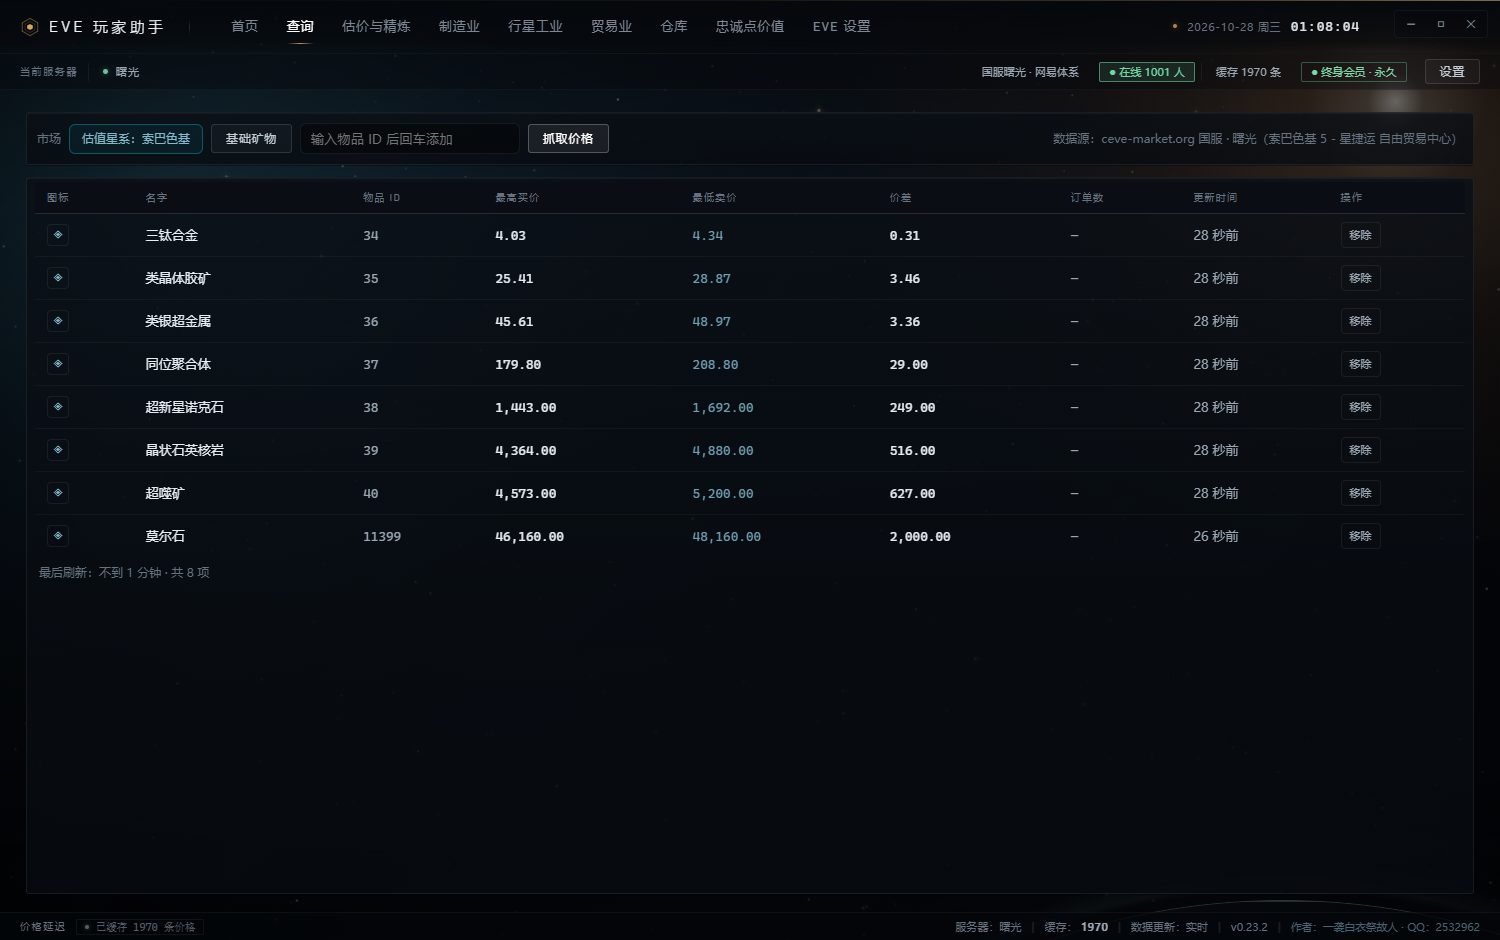The height and width of the screenshot is (940, 1500).
Task: Click the 终身会员 · 永久 badge
Action: [x=1353, y=72]
